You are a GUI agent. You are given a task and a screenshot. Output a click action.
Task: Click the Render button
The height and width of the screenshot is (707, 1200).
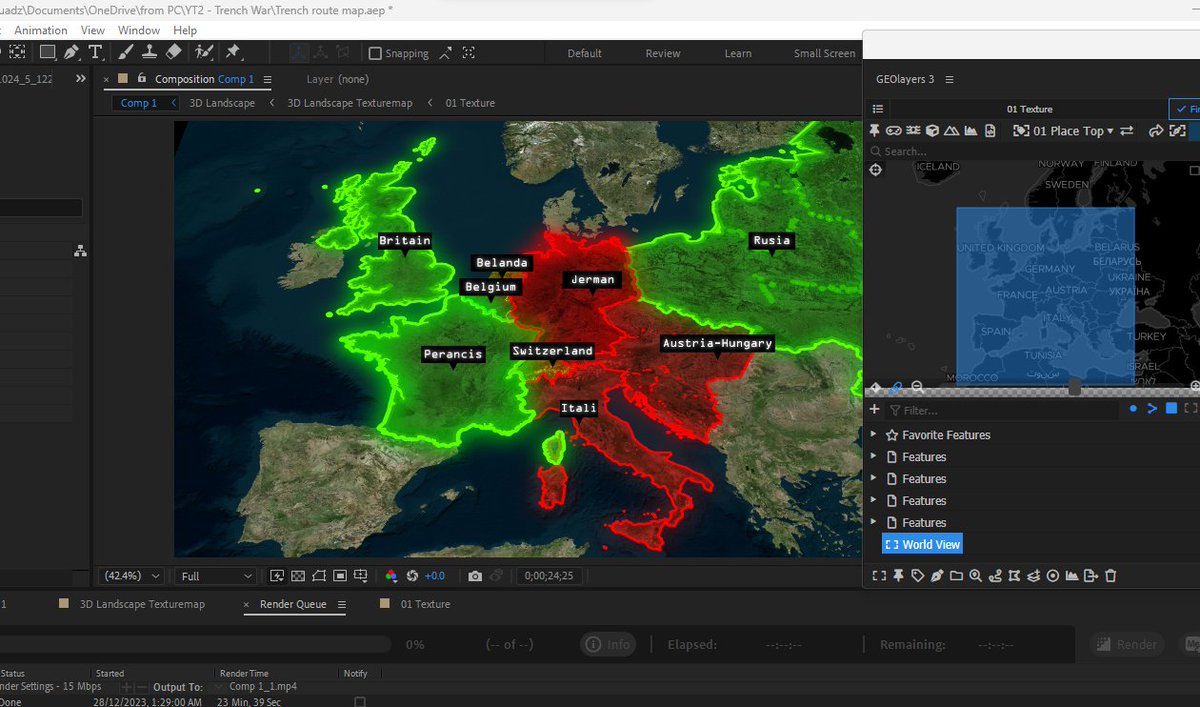1129,645
